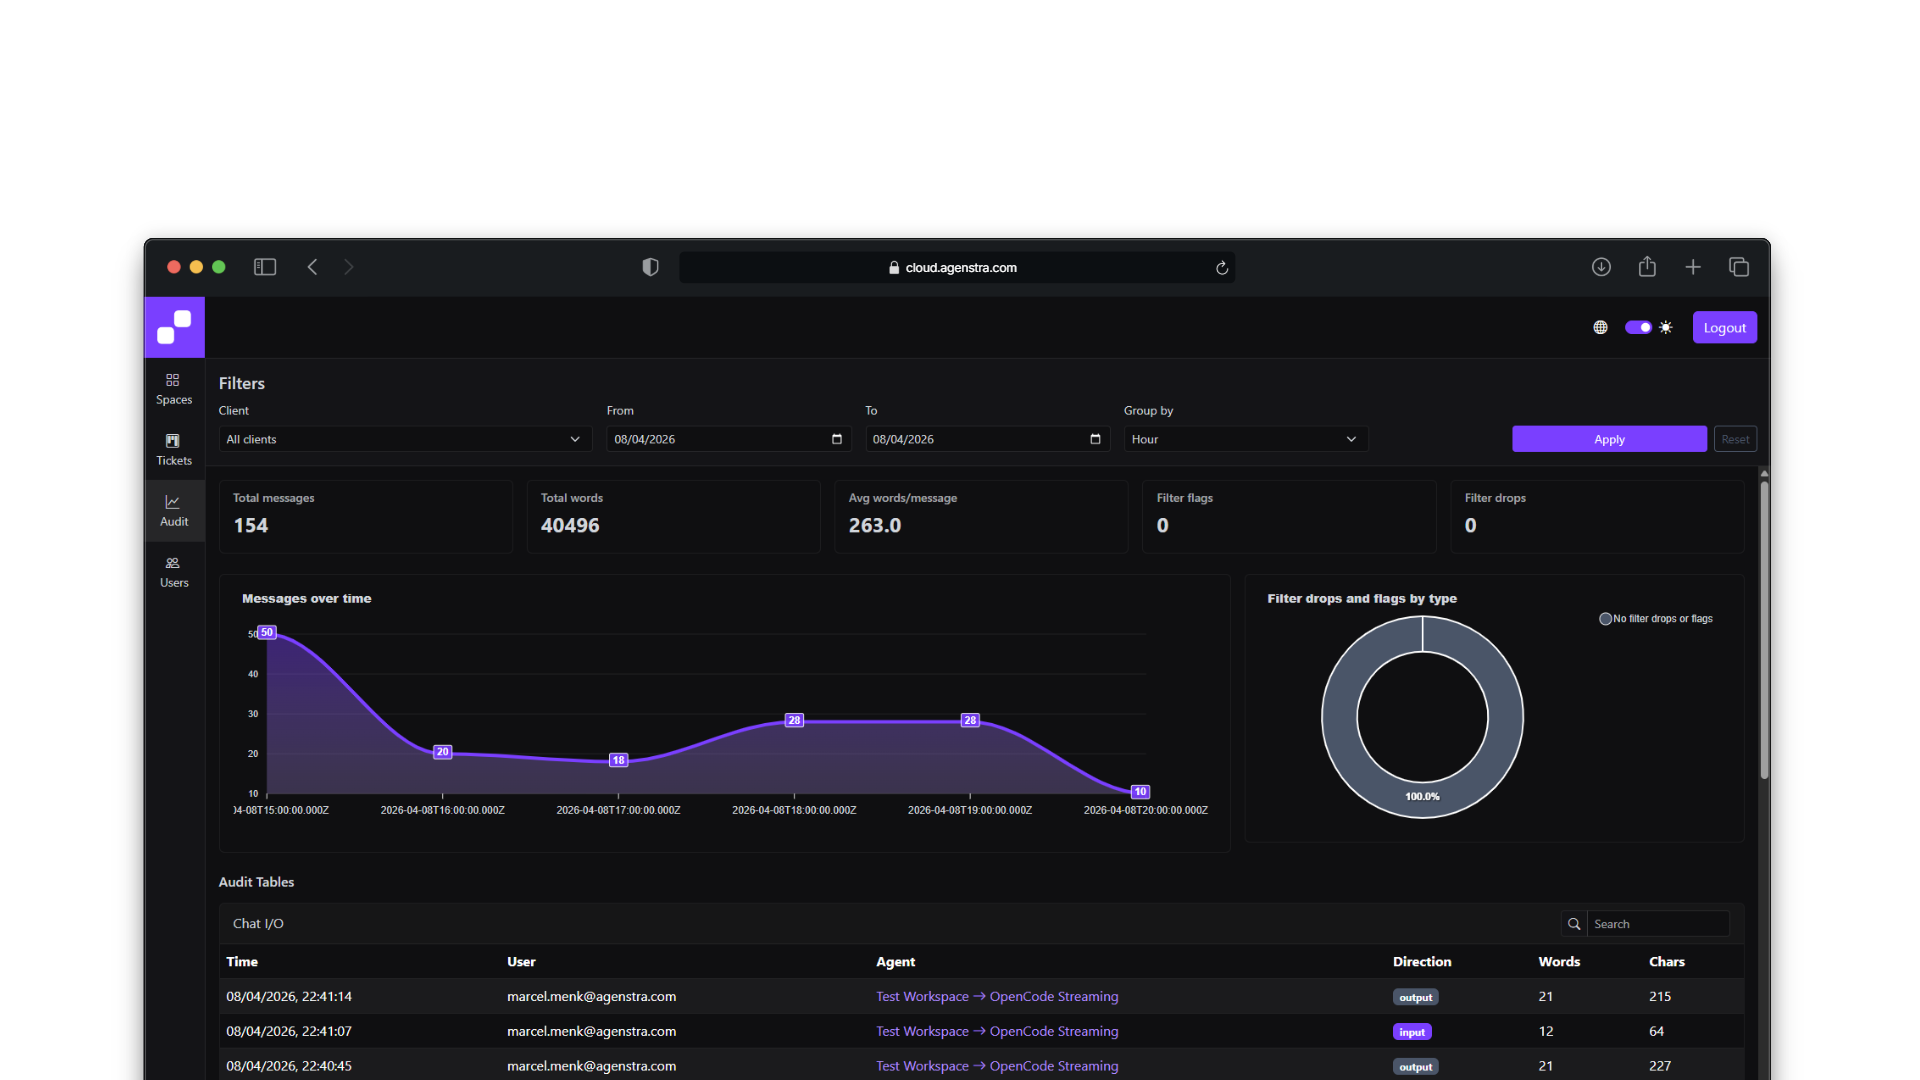The image size is (1920, 1080).
Task: Click the Safari share icon
Action: coord(1647,267)
